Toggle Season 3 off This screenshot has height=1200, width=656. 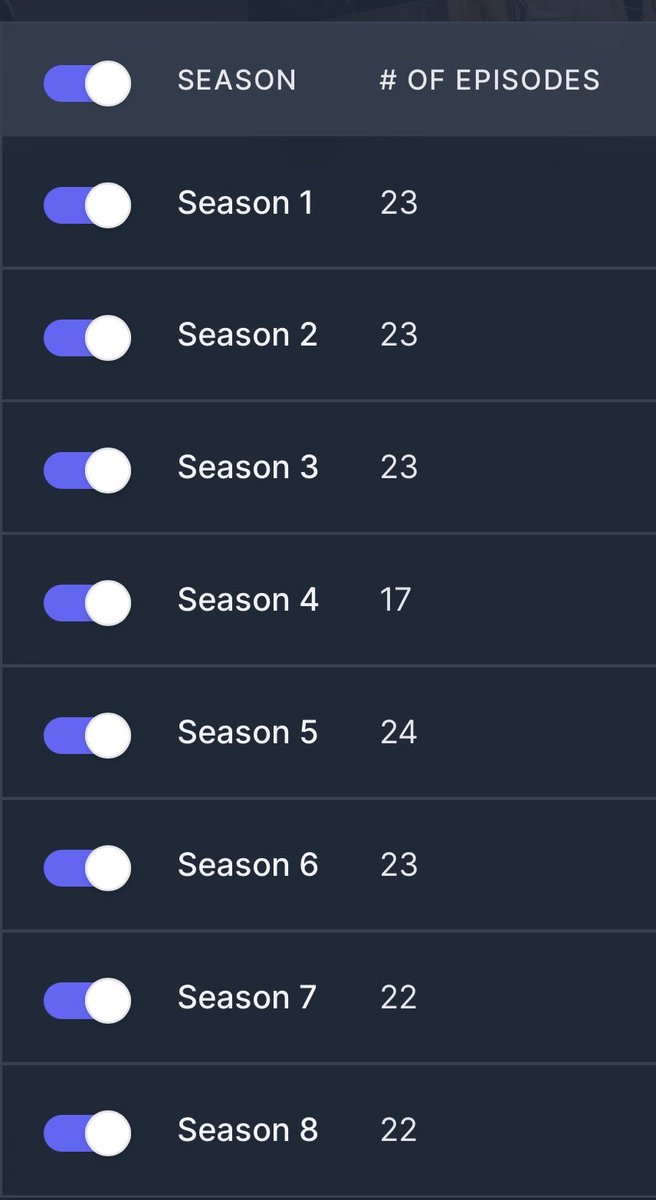coord(87,470)
